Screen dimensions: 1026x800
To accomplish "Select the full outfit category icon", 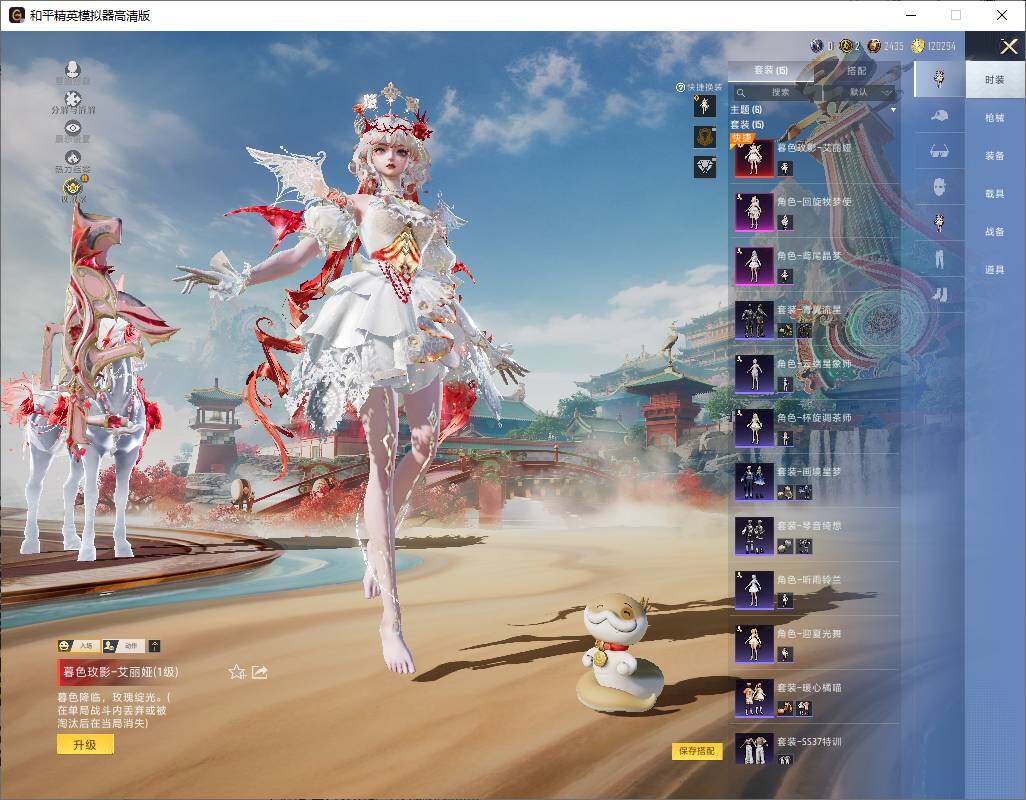I will [939, 78].
